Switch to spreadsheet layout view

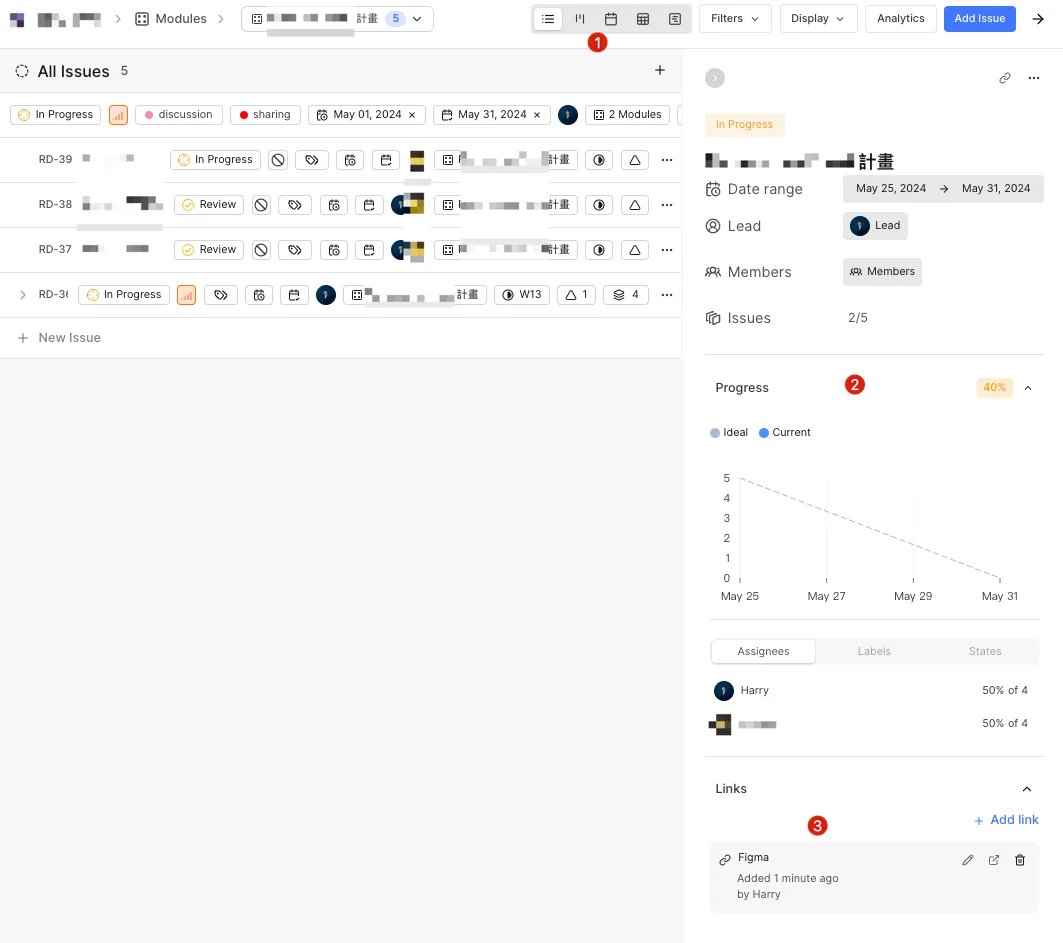[643, 19]
